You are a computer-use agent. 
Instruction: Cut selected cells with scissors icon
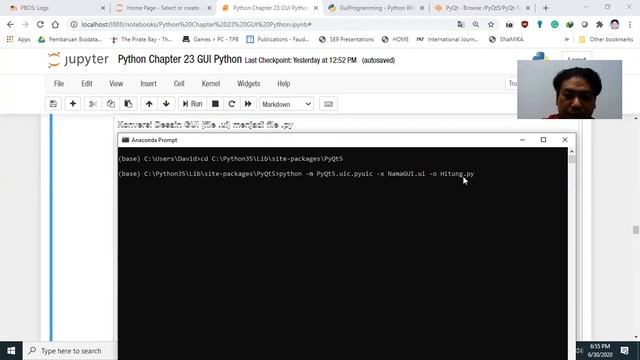pyautogui.click(x=93, y=104)
